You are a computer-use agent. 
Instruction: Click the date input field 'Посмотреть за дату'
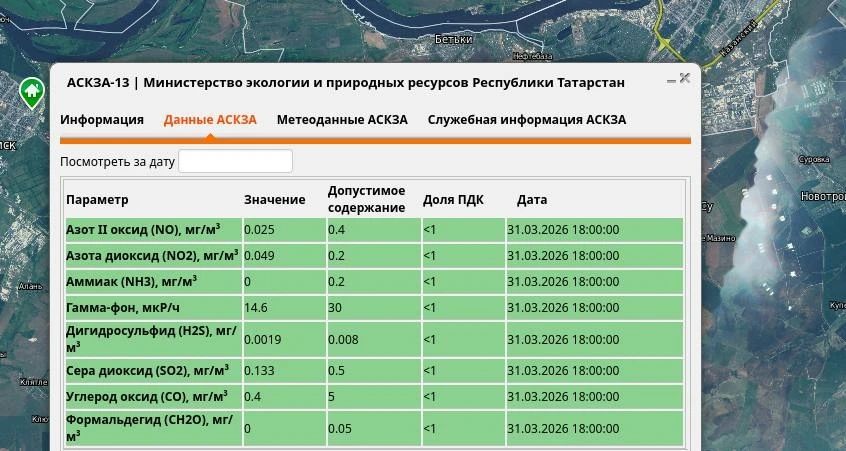(x=235, y=161)
